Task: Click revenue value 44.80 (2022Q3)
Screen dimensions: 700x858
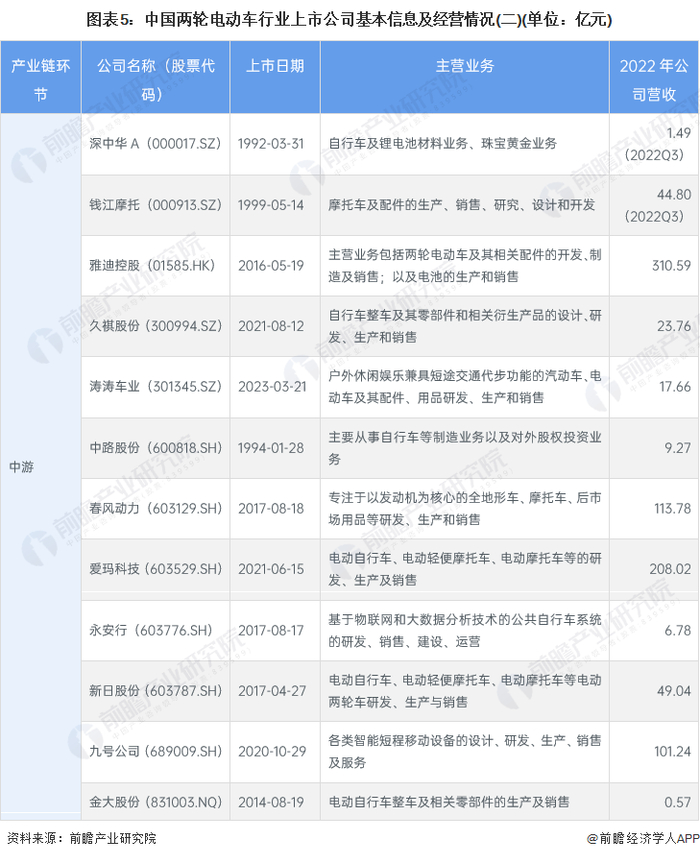Action: 657,206
